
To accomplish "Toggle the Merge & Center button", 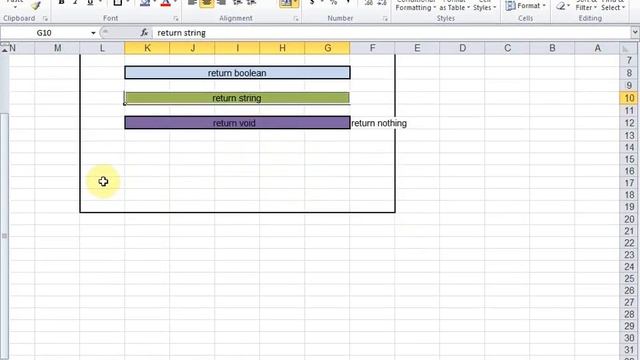I will click(x=285, y=3).
